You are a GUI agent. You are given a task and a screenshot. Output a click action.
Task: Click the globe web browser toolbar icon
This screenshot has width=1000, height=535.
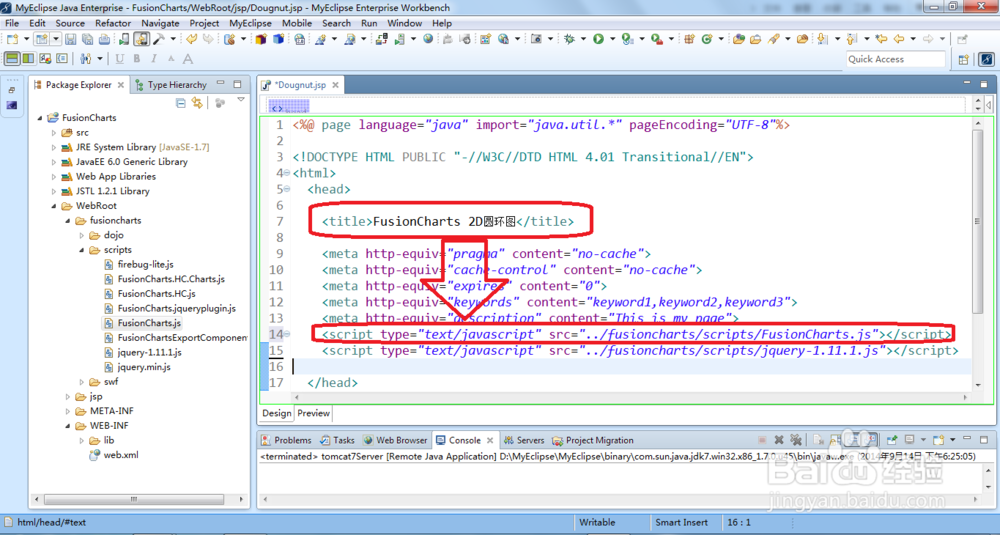click(x=428, y=39)
